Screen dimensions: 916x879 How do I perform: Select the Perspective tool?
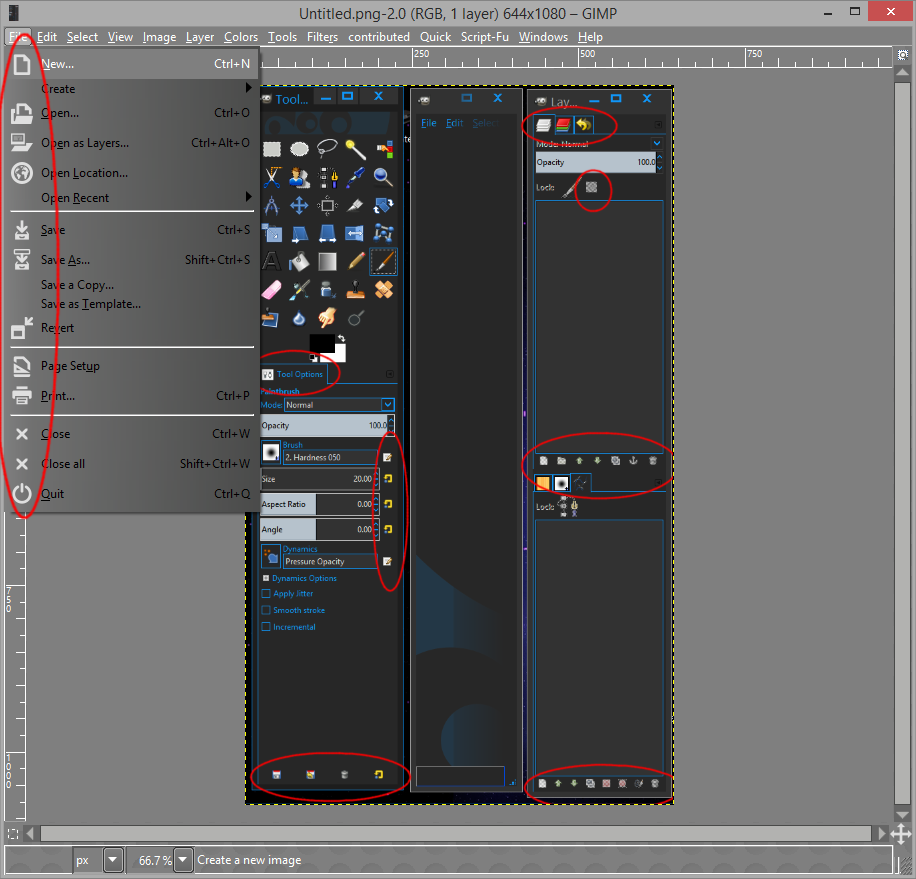(x=327, y=234)
